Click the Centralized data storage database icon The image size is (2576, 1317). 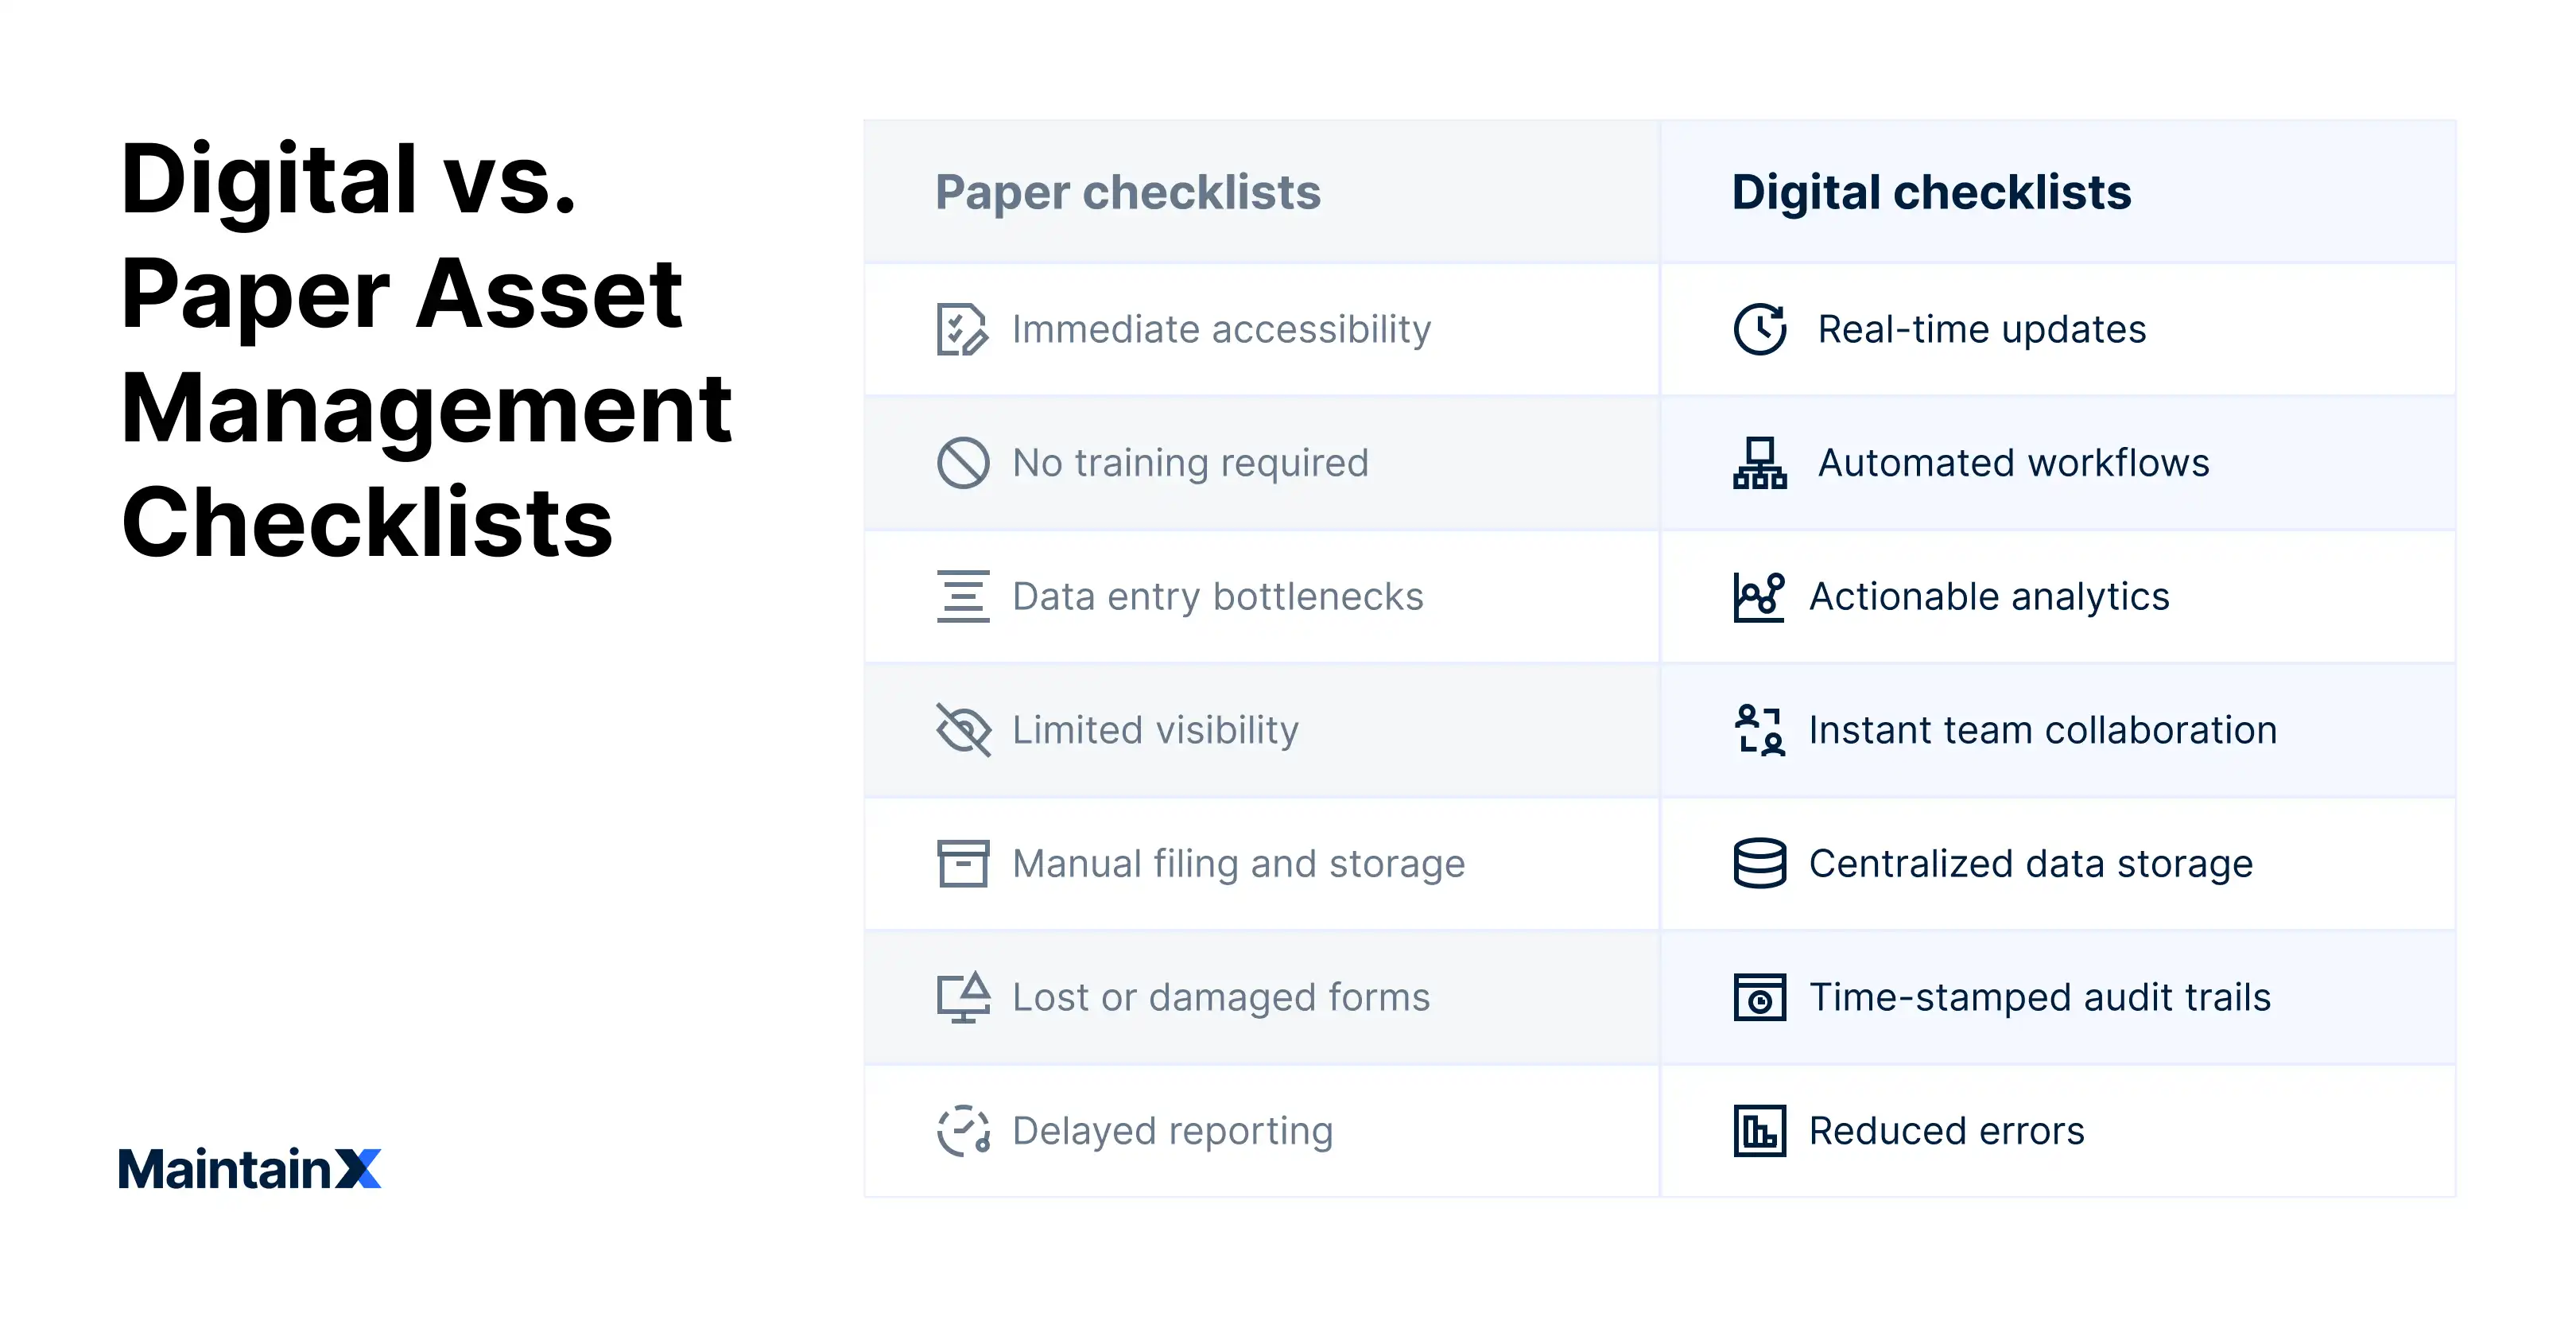pyautogui.click(x=1759, y=863)
